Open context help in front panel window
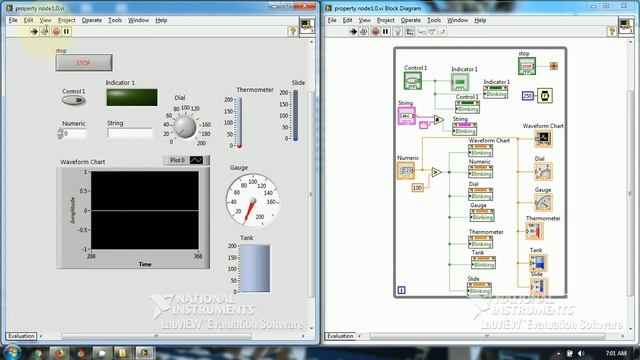The height and width of the screenshot is (360, 640). [292, 31]
